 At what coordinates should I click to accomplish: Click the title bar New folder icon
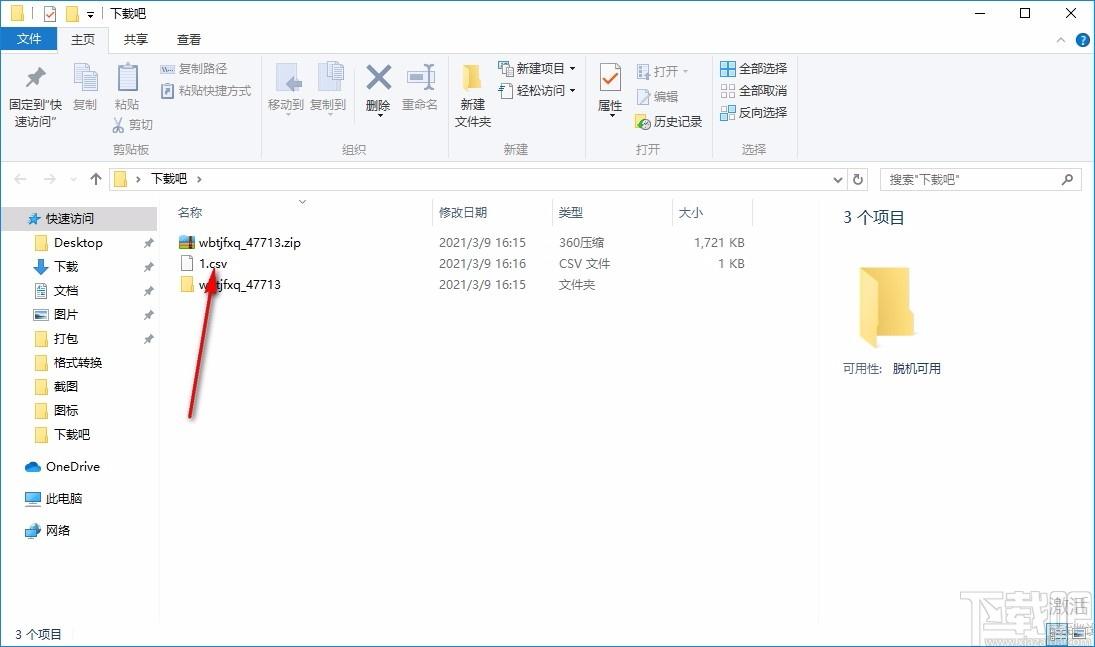[x=72, y=13]
